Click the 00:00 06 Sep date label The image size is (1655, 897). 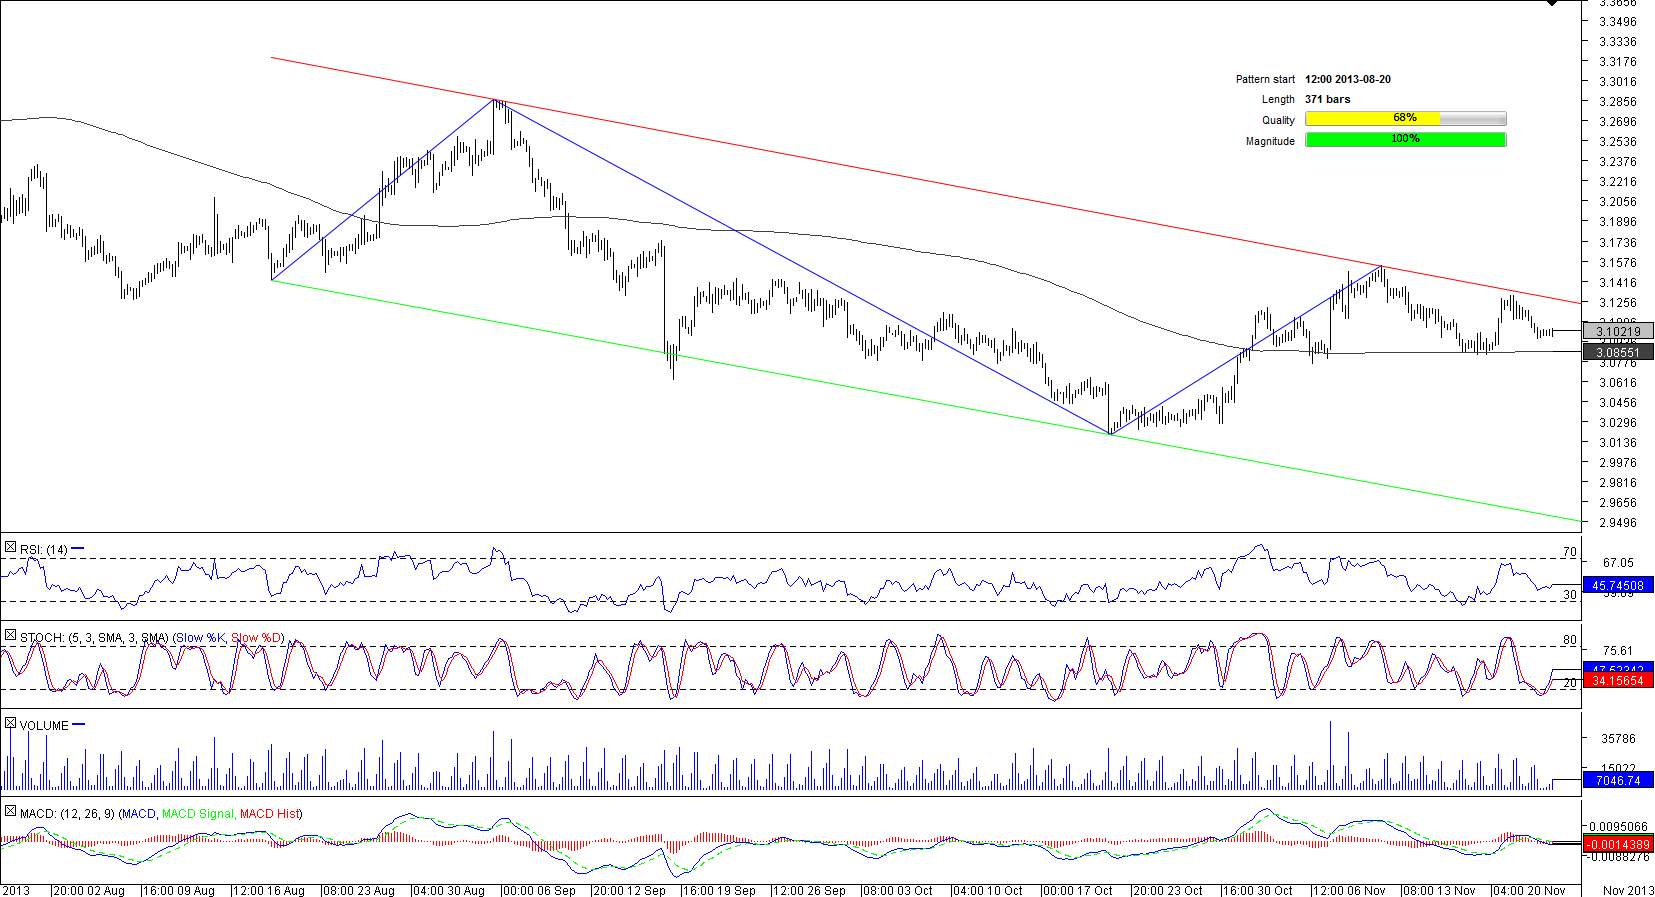point(540,890)
